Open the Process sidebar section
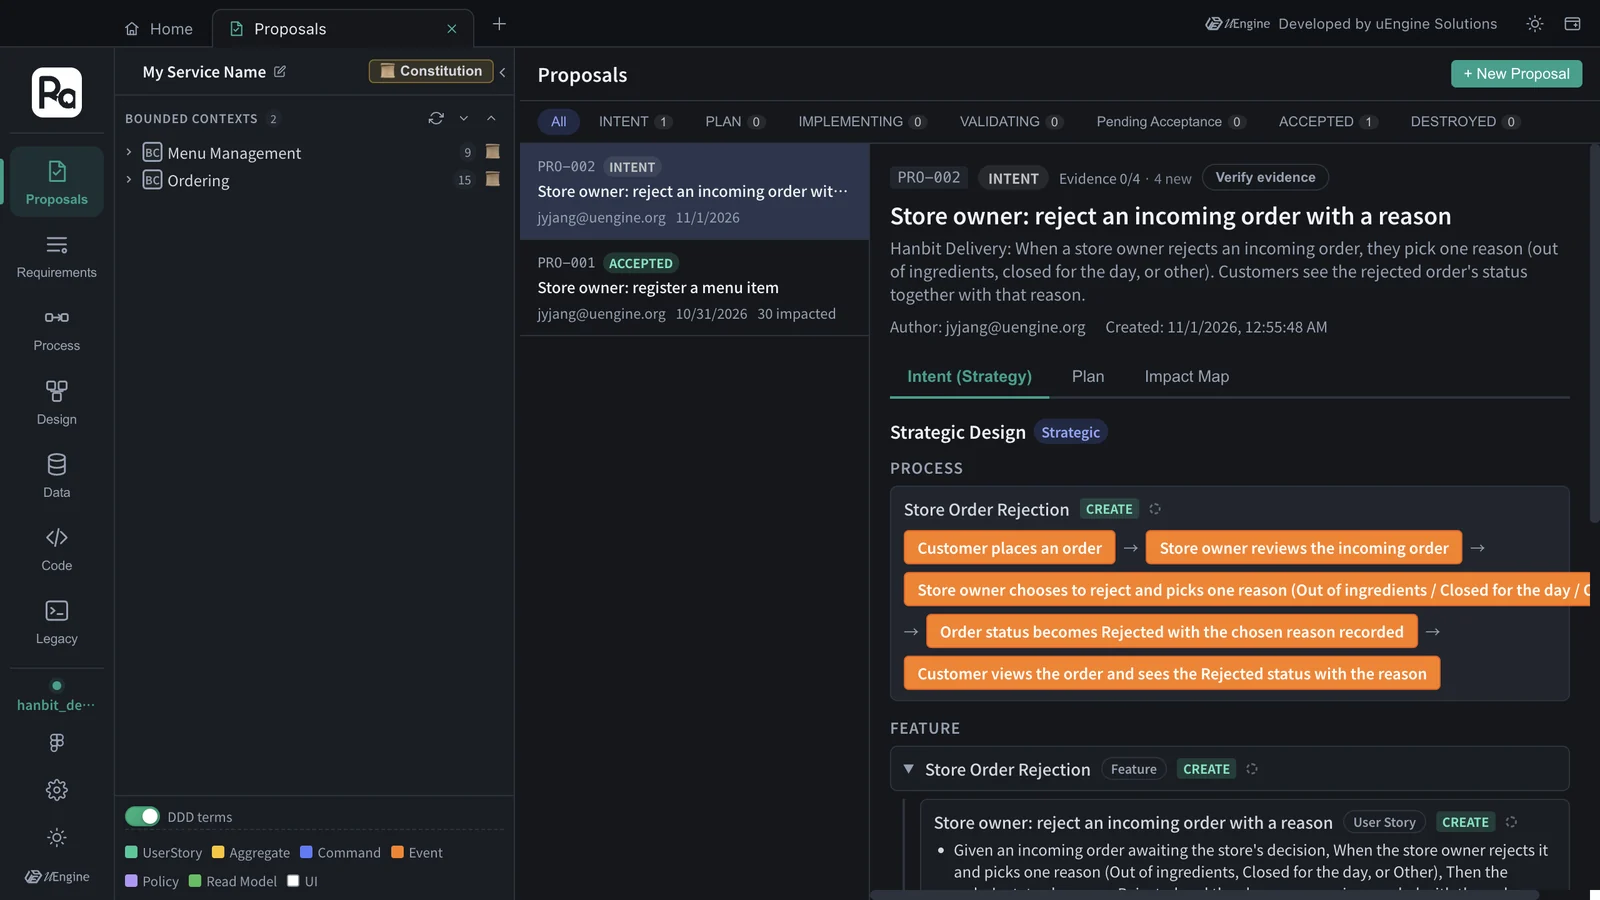1600x900 pixels. point(57,329)
